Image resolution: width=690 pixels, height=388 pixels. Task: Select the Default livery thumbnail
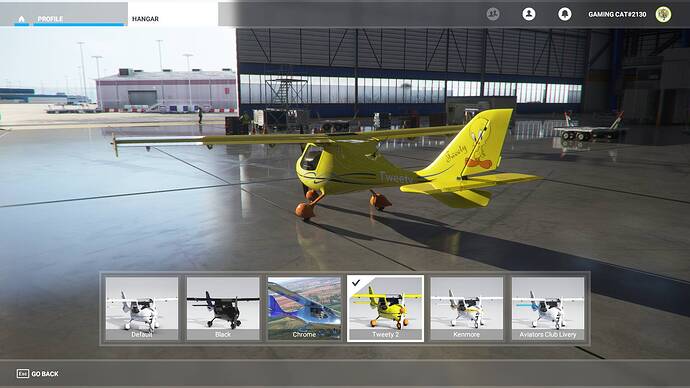(x=142, y=308)
